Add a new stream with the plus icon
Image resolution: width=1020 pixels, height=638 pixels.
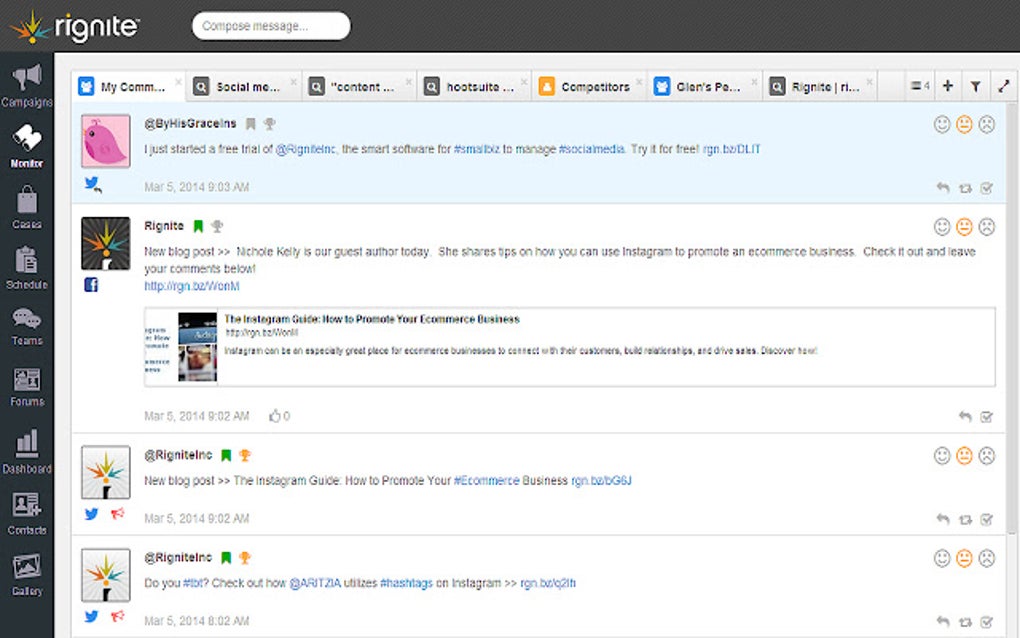click(x=947, y=86)
